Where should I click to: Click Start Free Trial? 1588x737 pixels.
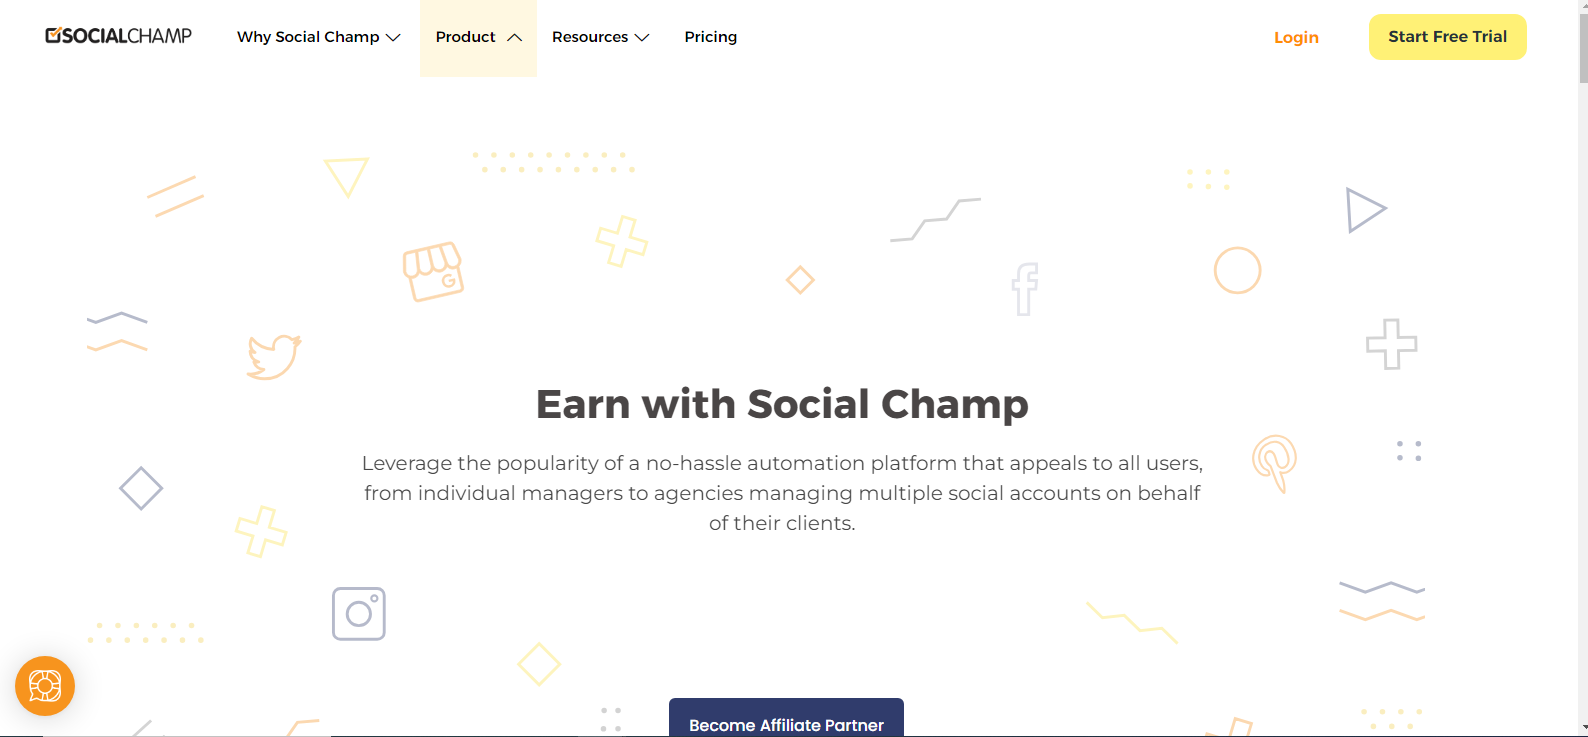pyautogui.click(x=1447, y=36)
